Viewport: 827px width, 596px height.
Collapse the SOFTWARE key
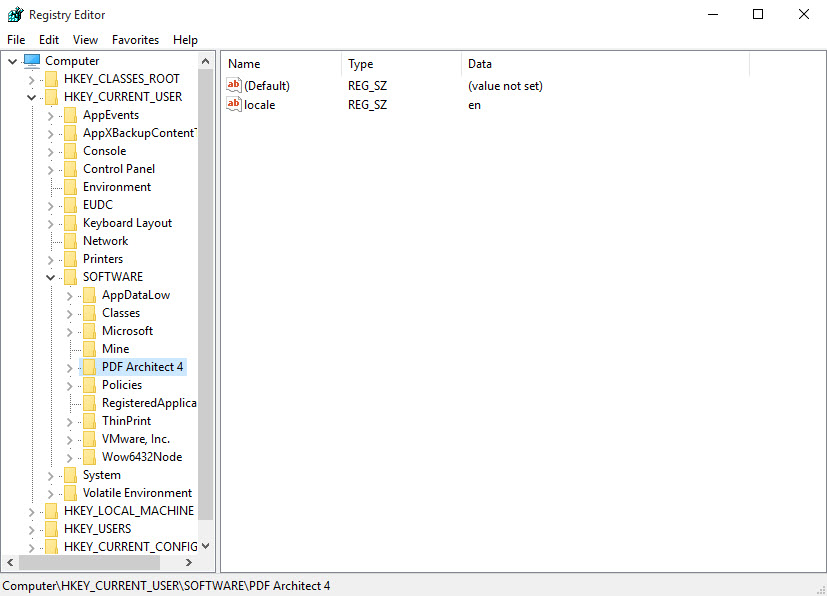coord(49,277)
